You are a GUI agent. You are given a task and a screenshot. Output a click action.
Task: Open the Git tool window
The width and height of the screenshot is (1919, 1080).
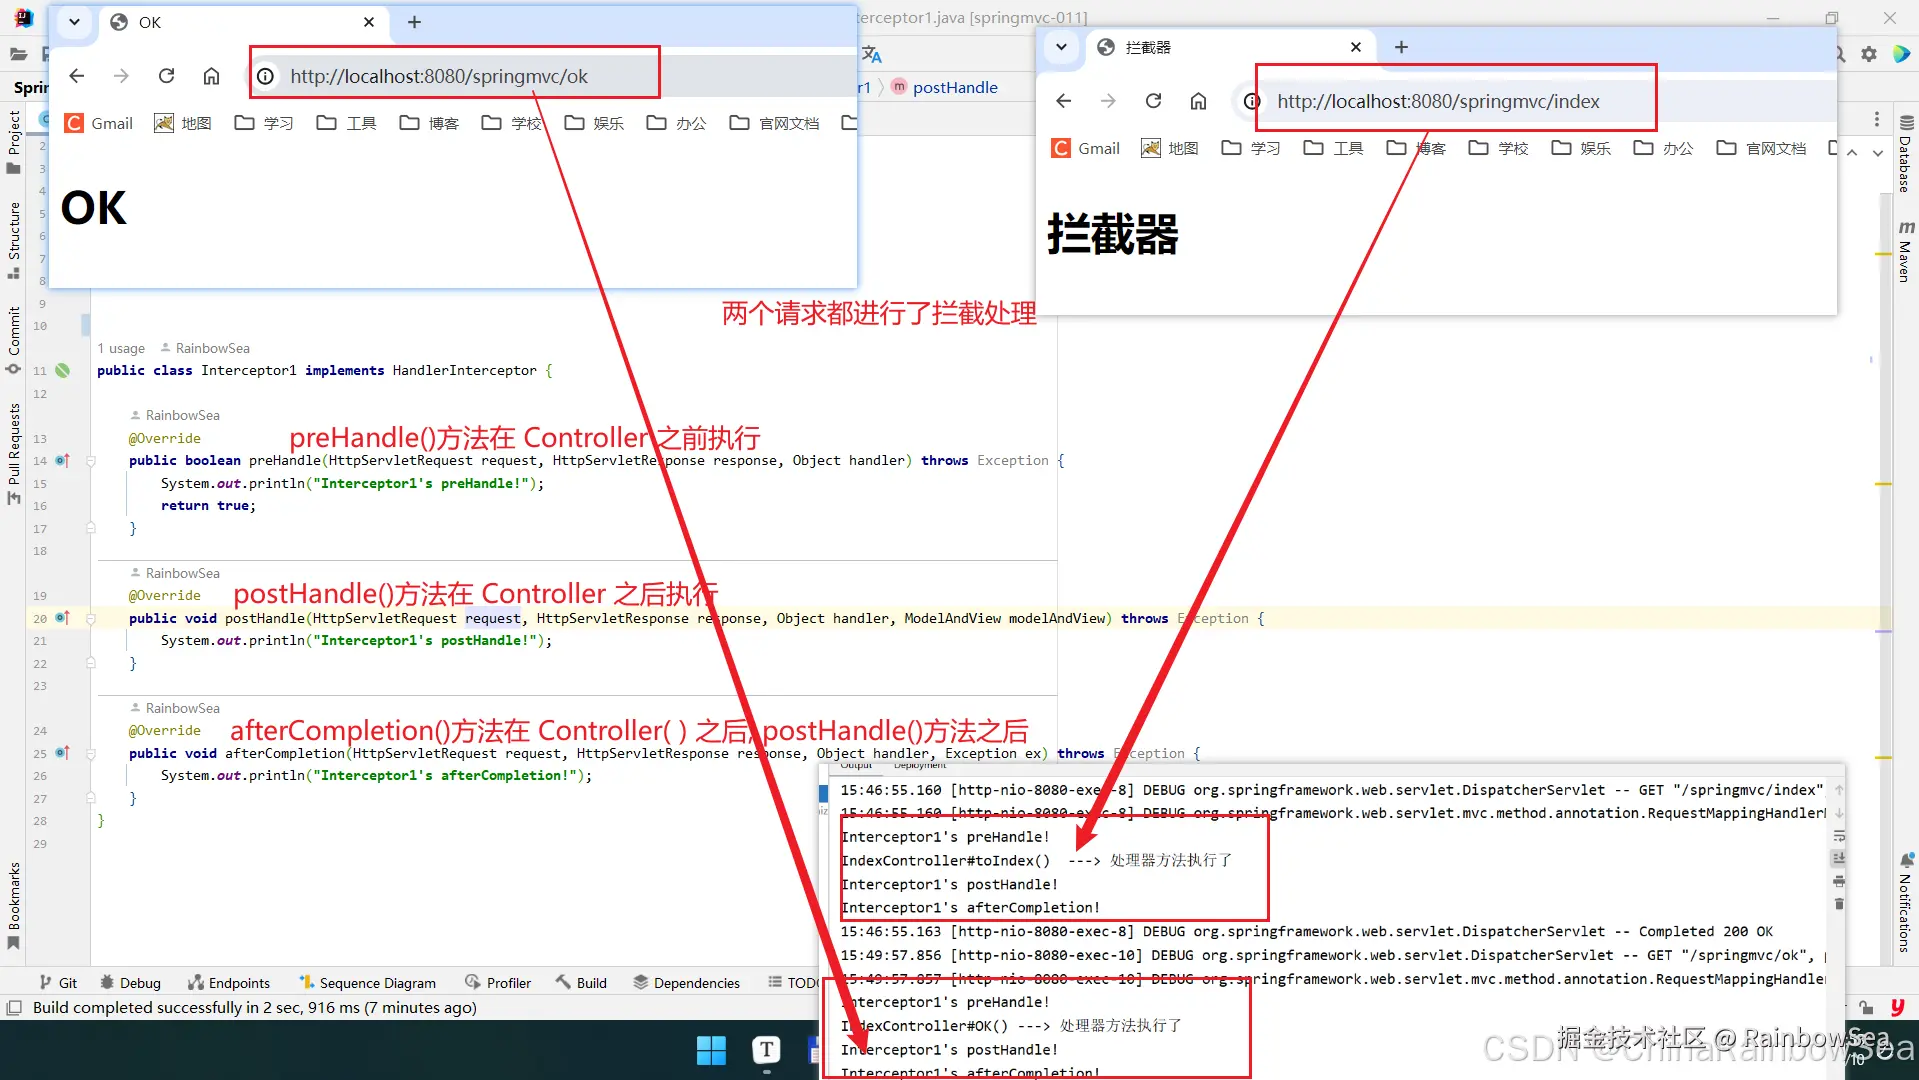pyautogui.click(x=58, y=982)
